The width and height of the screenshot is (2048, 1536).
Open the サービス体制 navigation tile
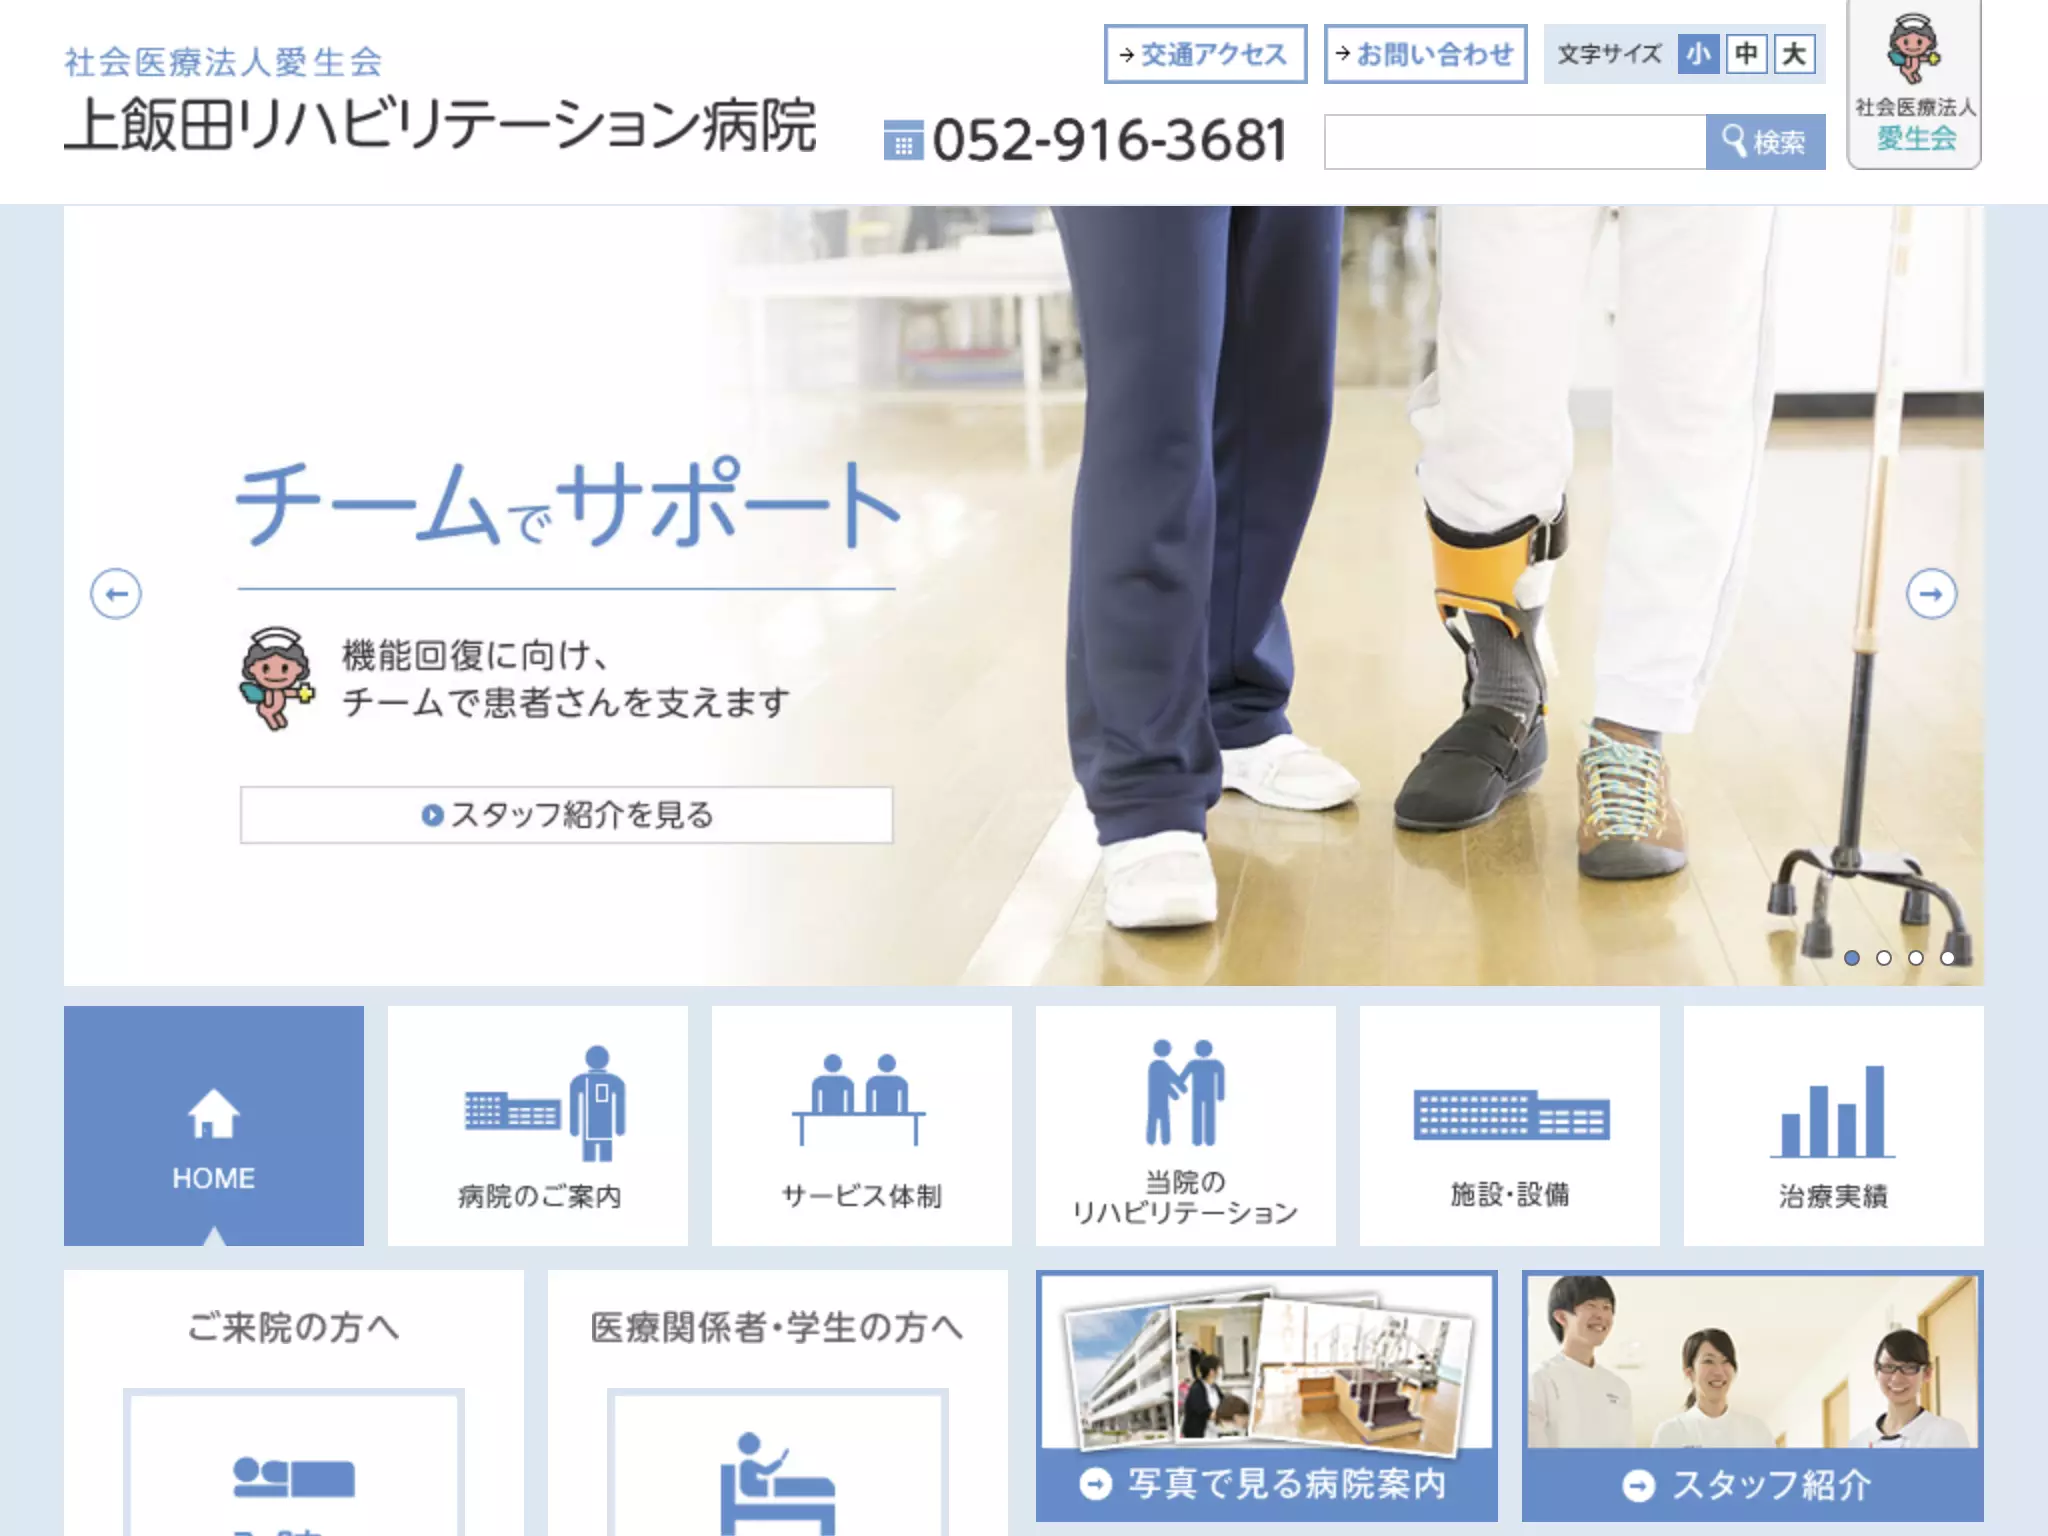click(862, 1126)
